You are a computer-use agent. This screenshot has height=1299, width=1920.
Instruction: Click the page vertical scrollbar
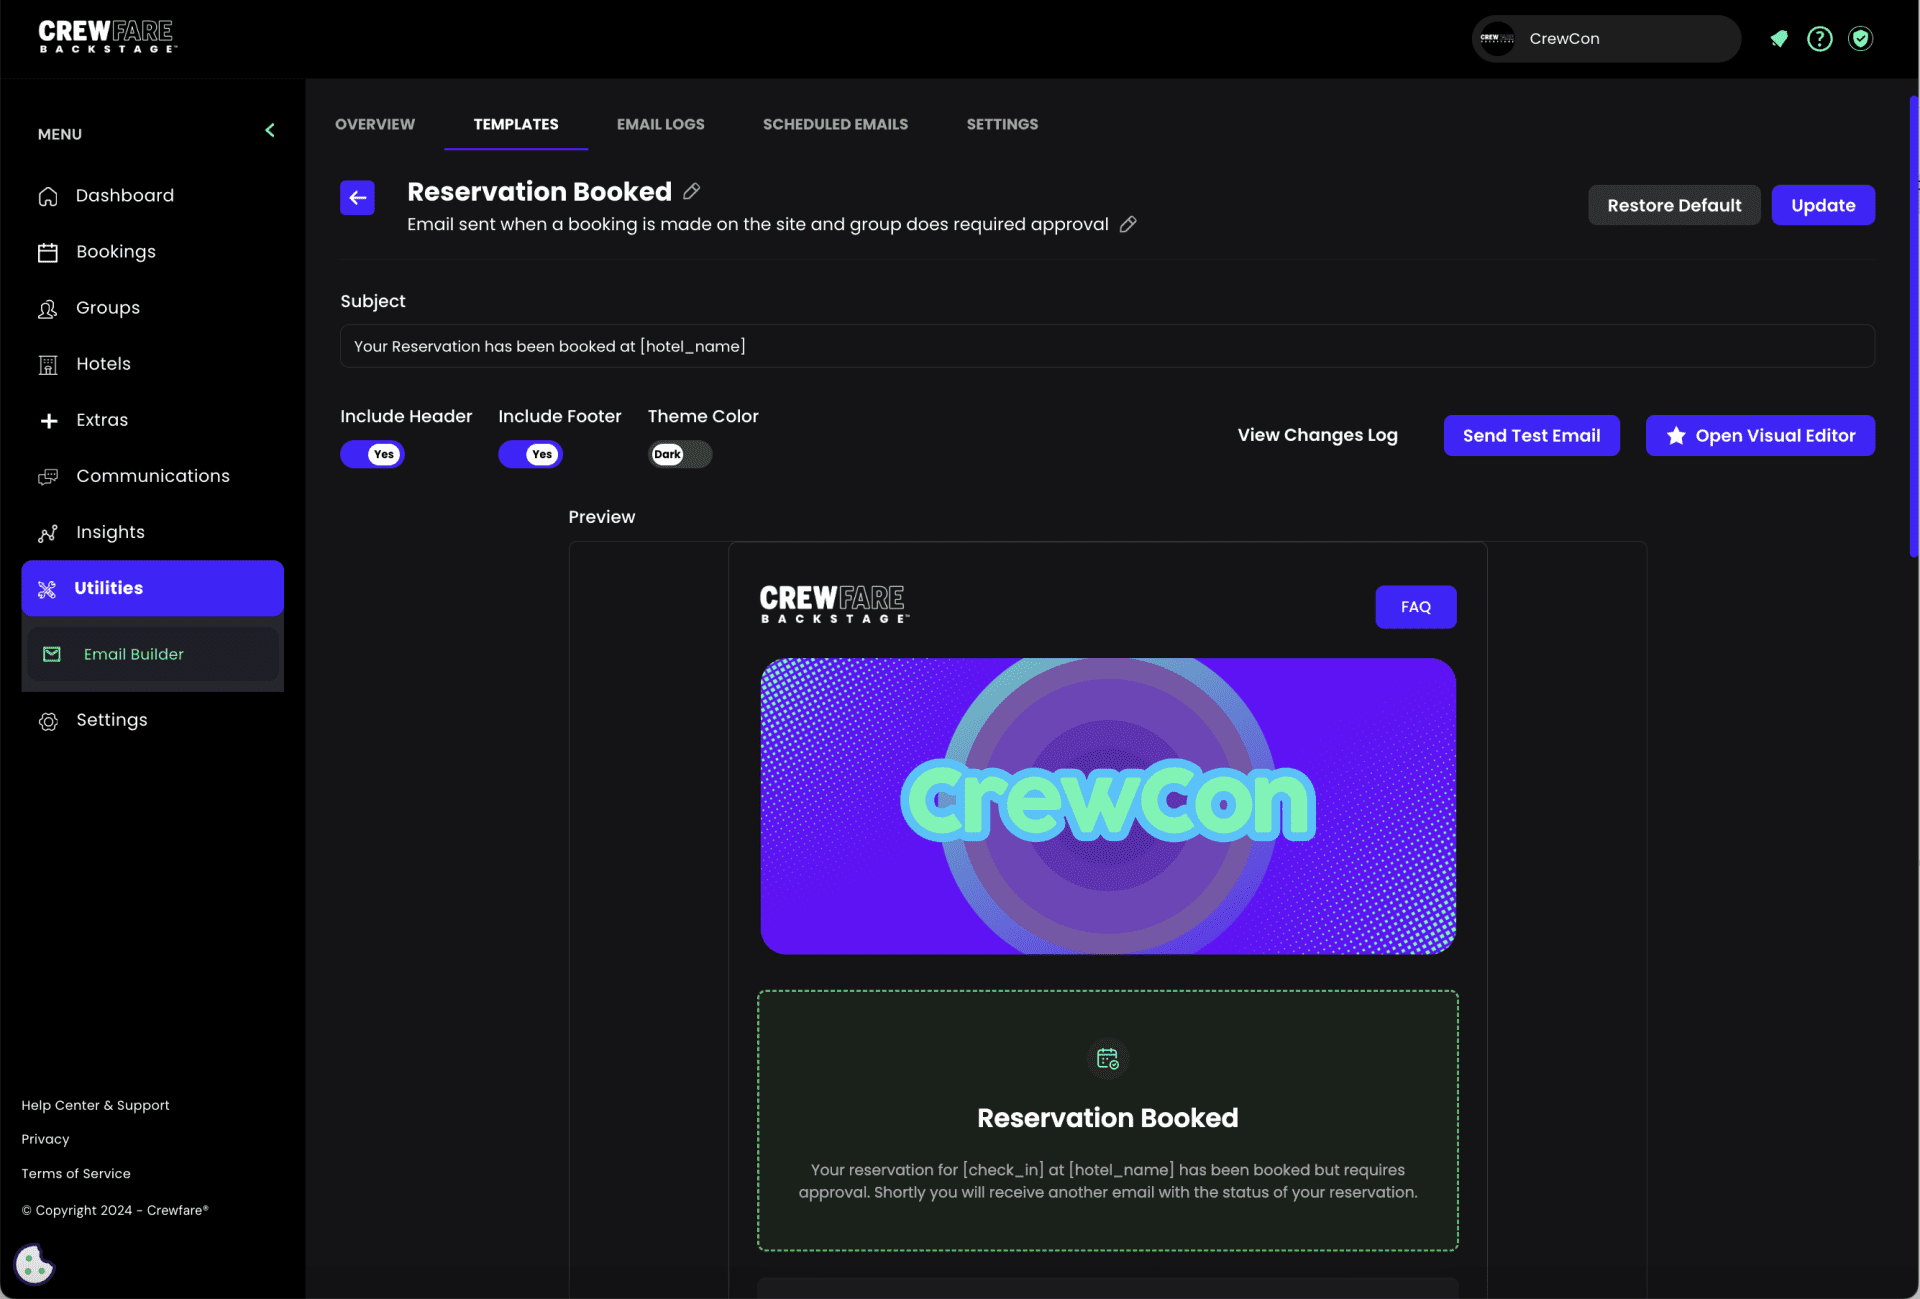click(x=1913, y=326)
